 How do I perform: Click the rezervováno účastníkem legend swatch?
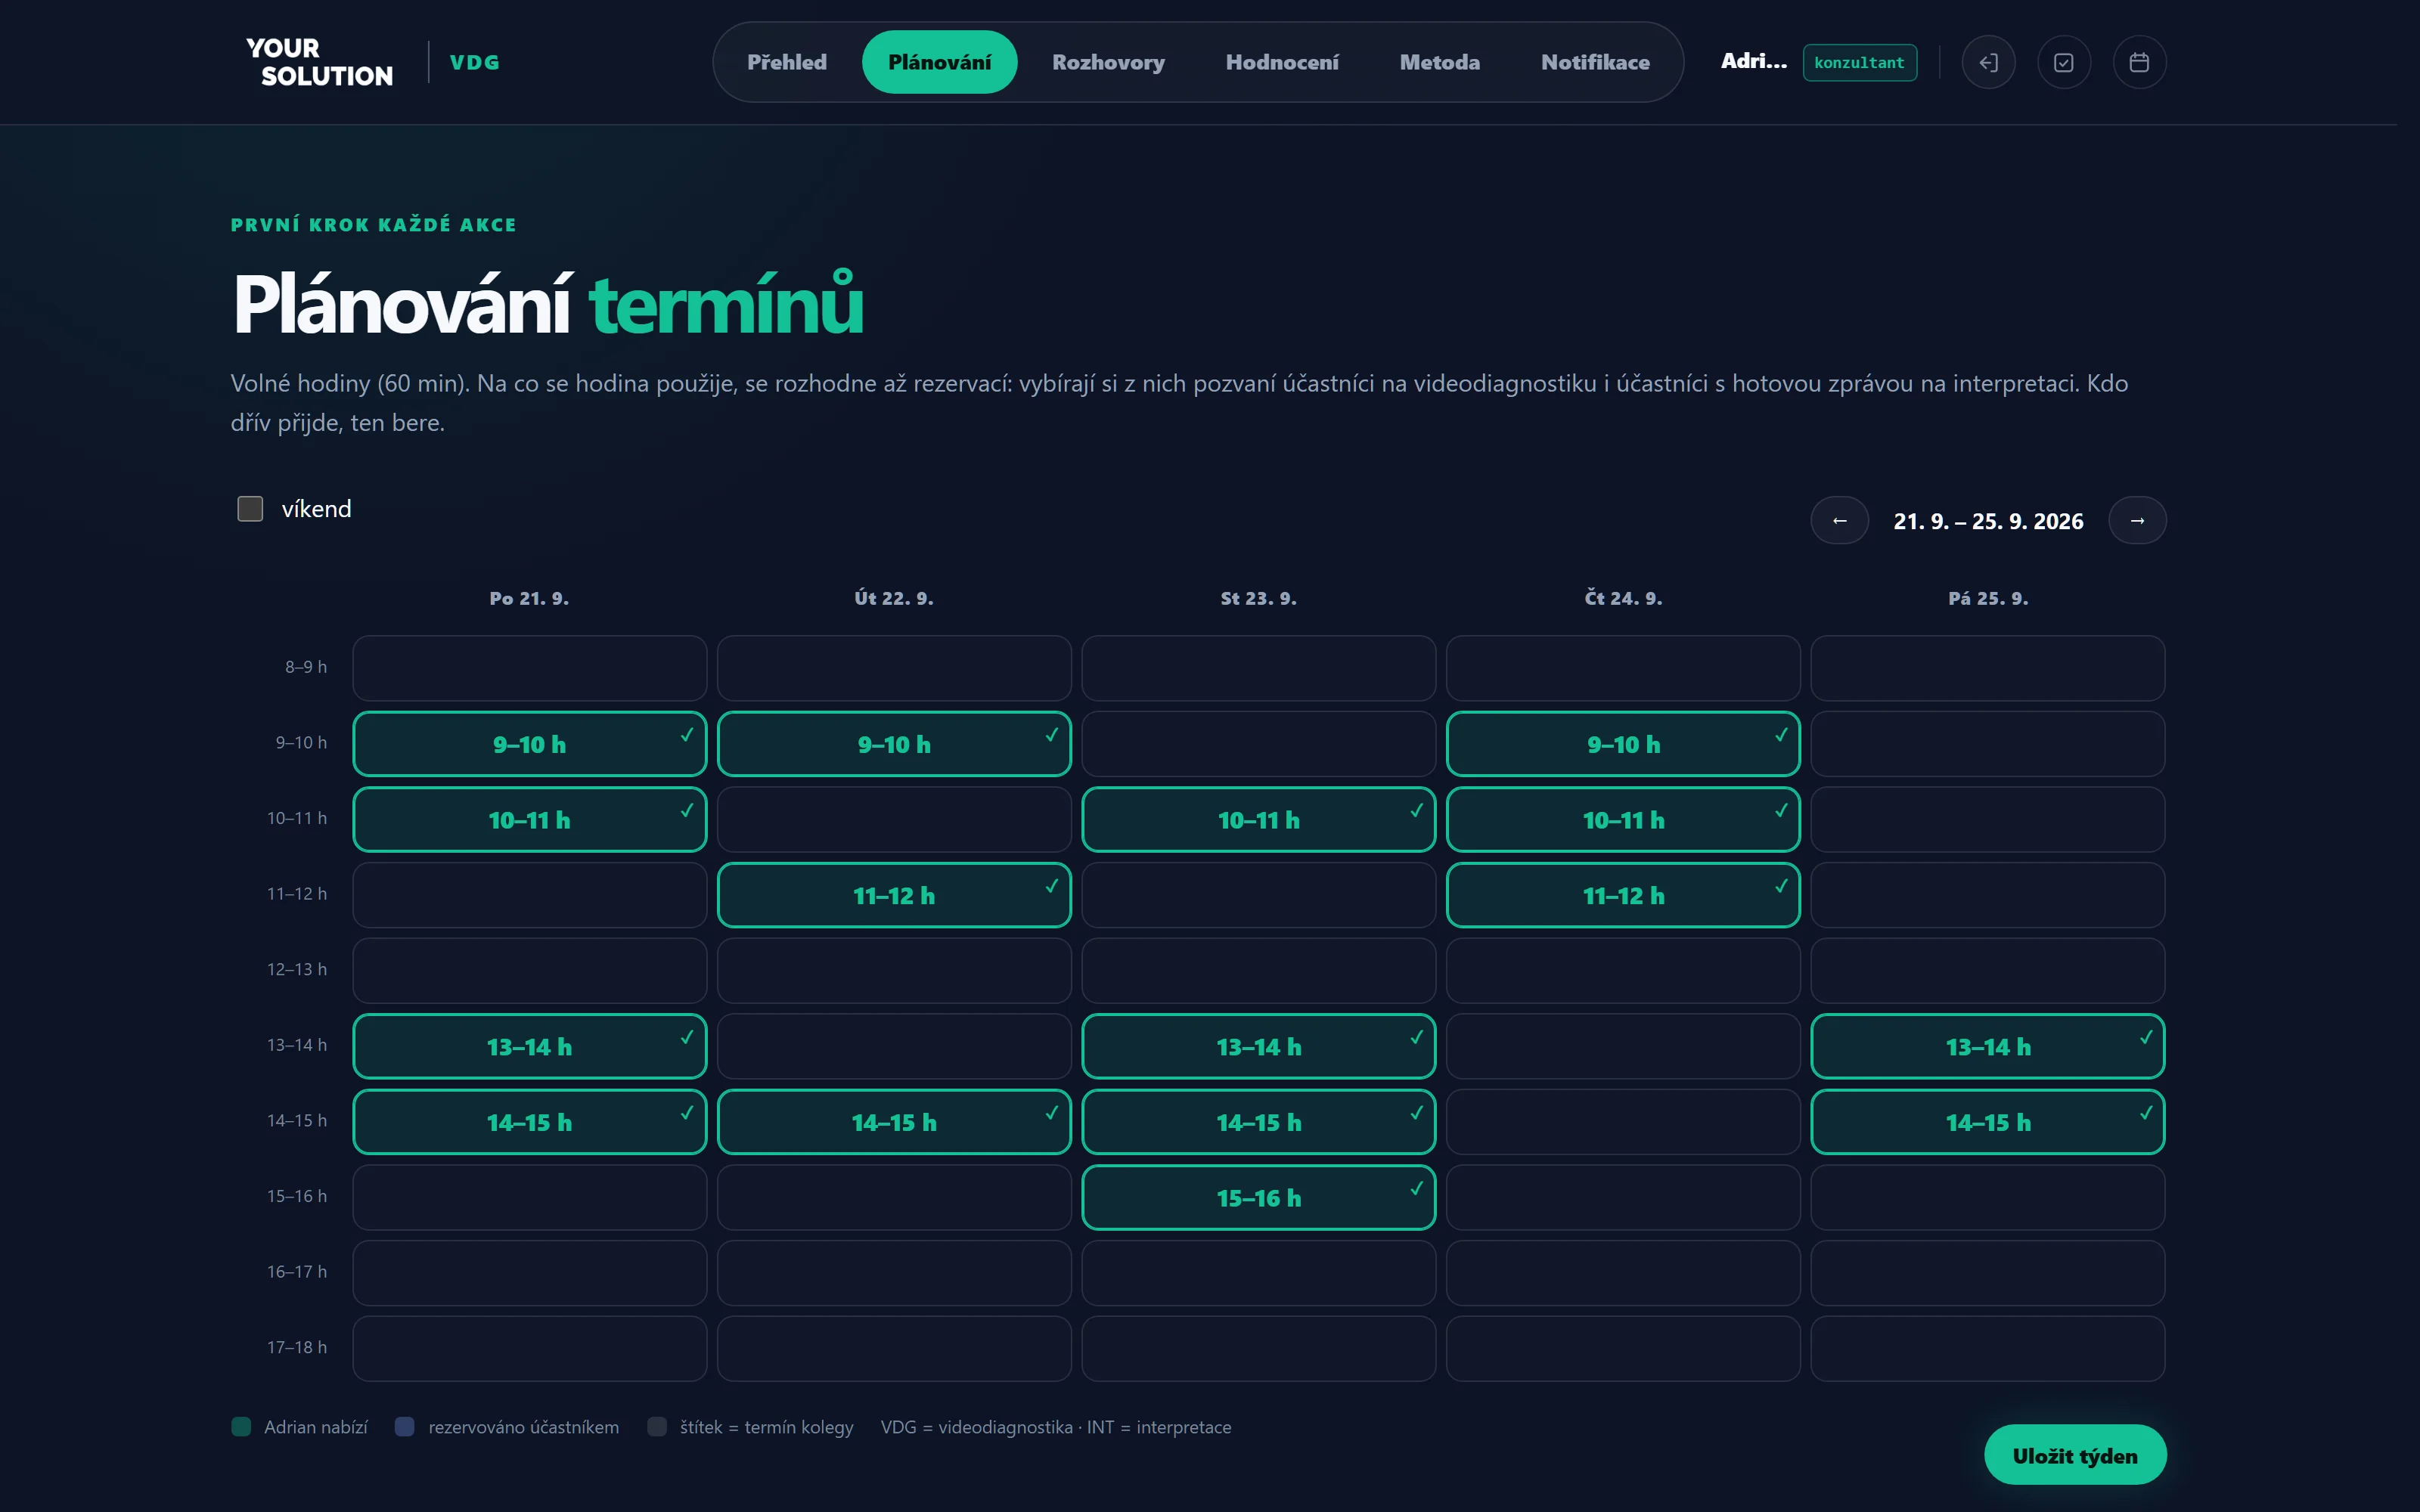[x=405, y=1426]
